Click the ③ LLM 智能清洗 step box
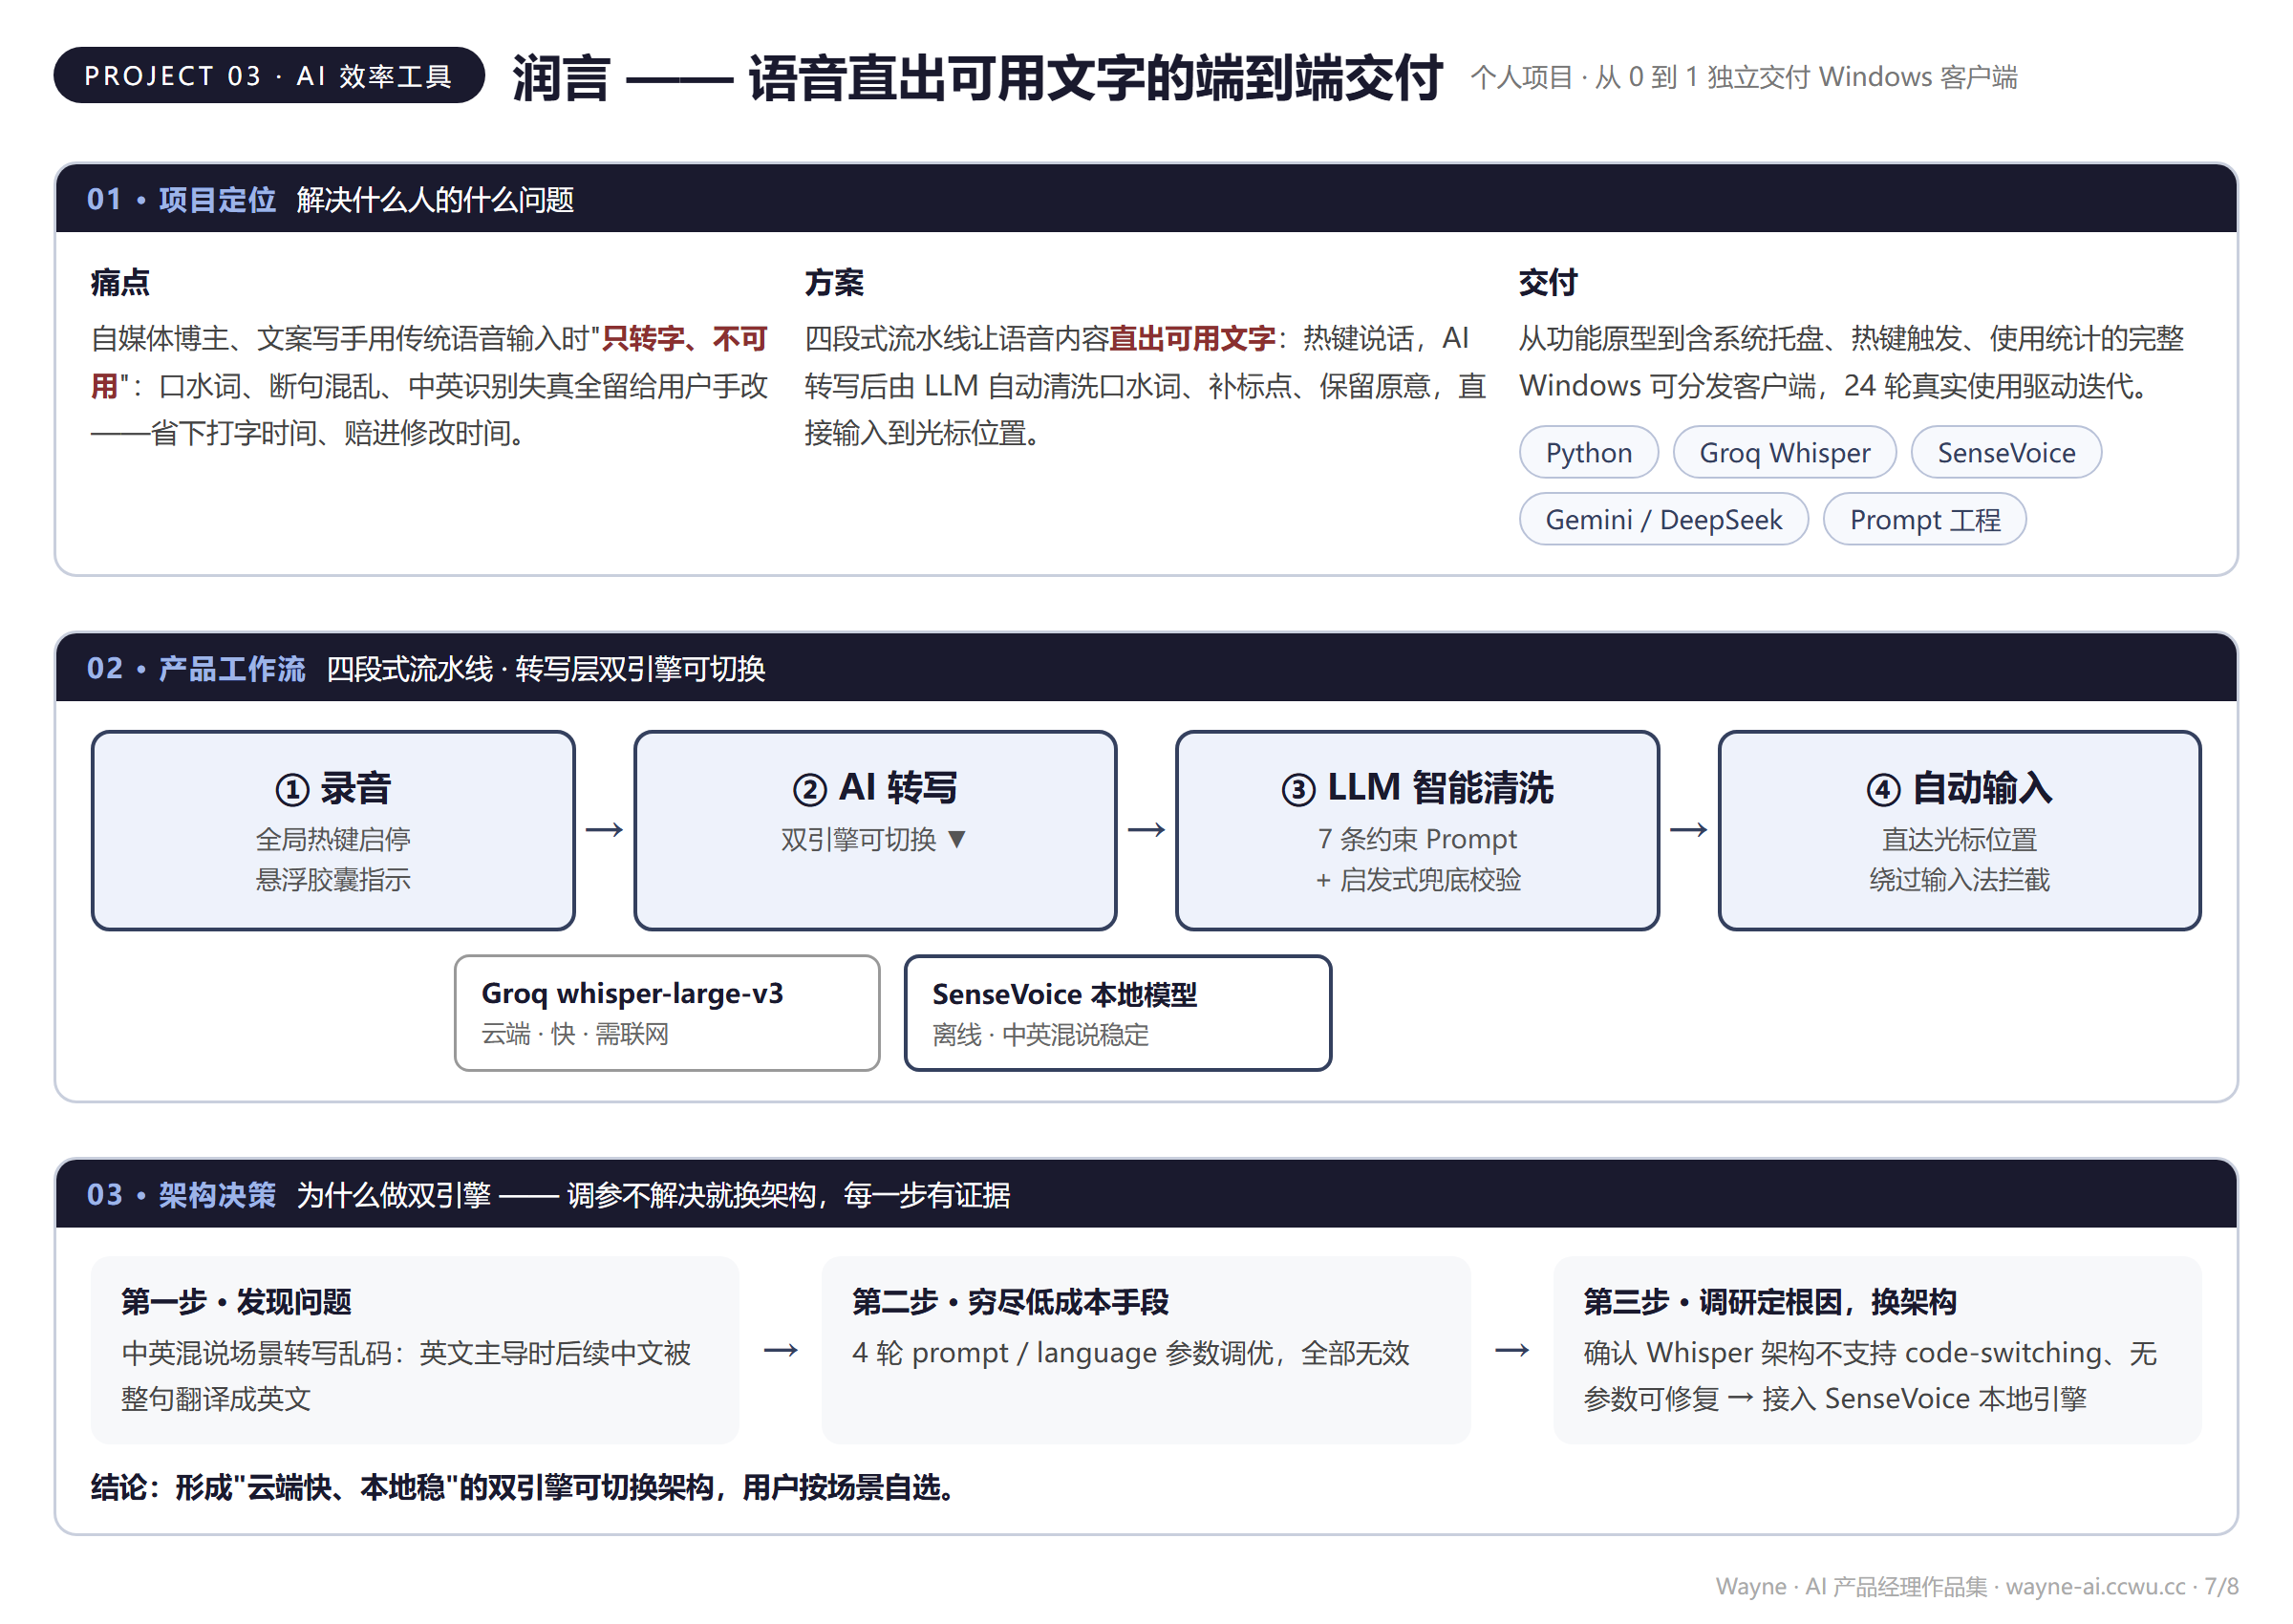The width and height of the screenshot is (2293, 1624). (x=1417, y=830)
